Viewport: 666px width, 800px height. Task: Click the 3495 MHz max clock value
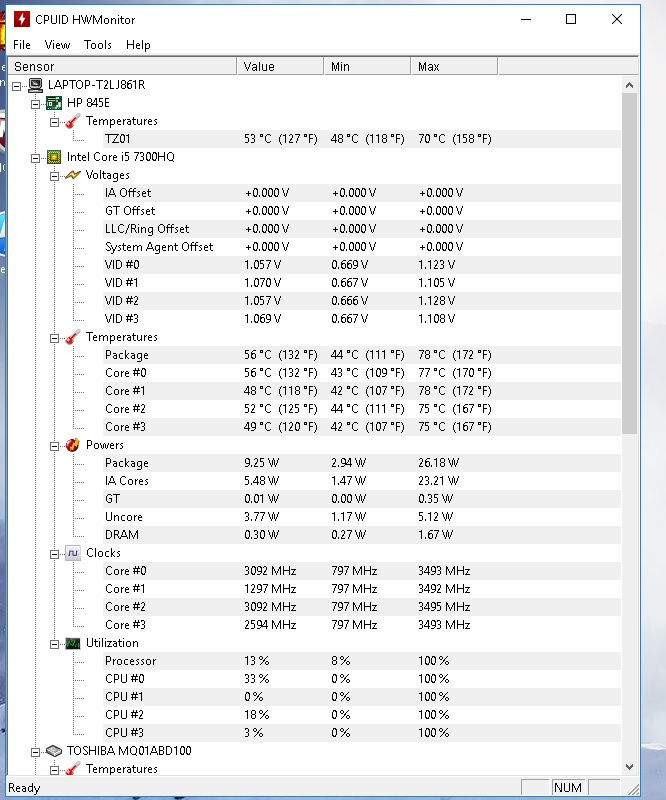(444, 607)
